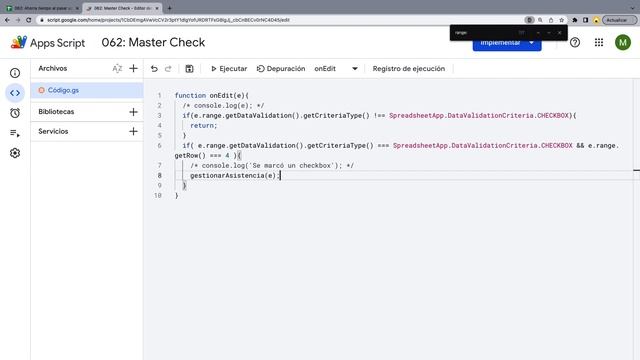640x360 pixels.
Task: Undo the last edit
Action: click(x=154, y=69)
